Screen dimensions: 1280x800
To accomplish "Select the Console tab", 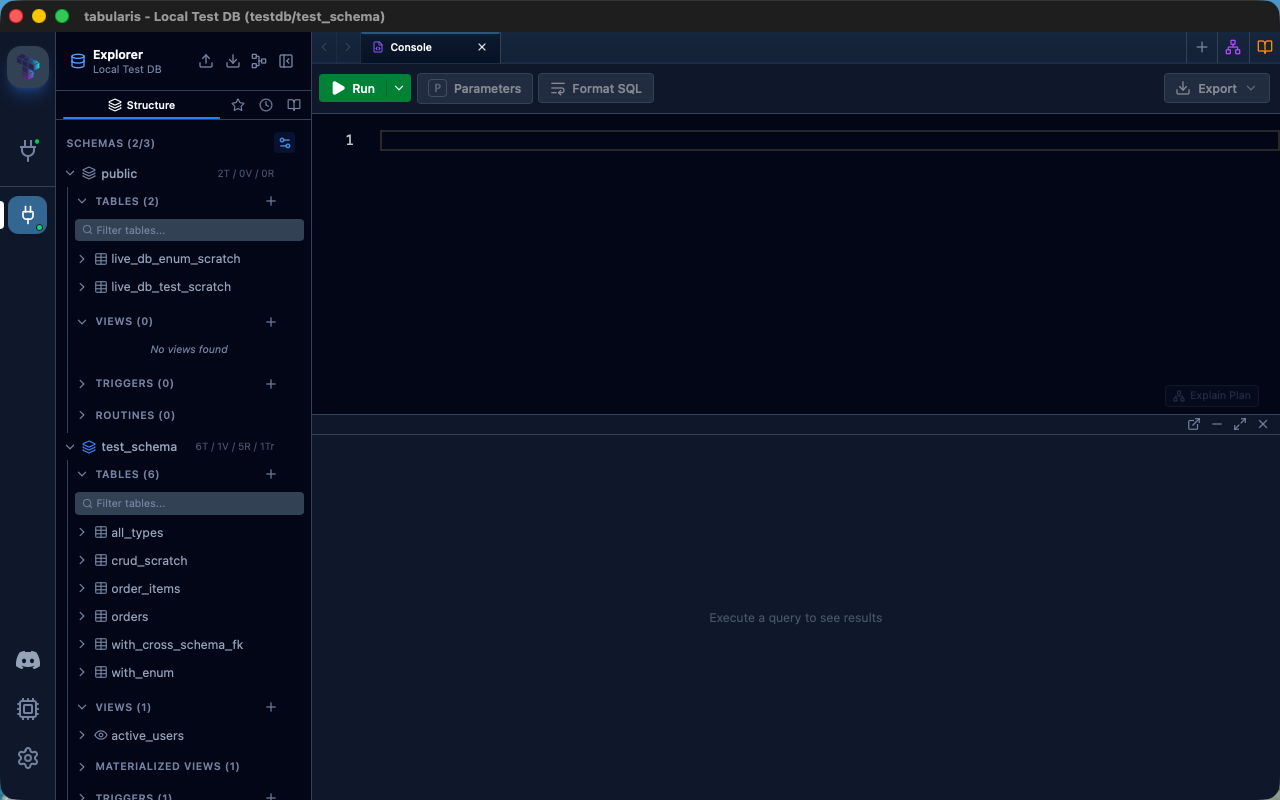I will (431, 47).
